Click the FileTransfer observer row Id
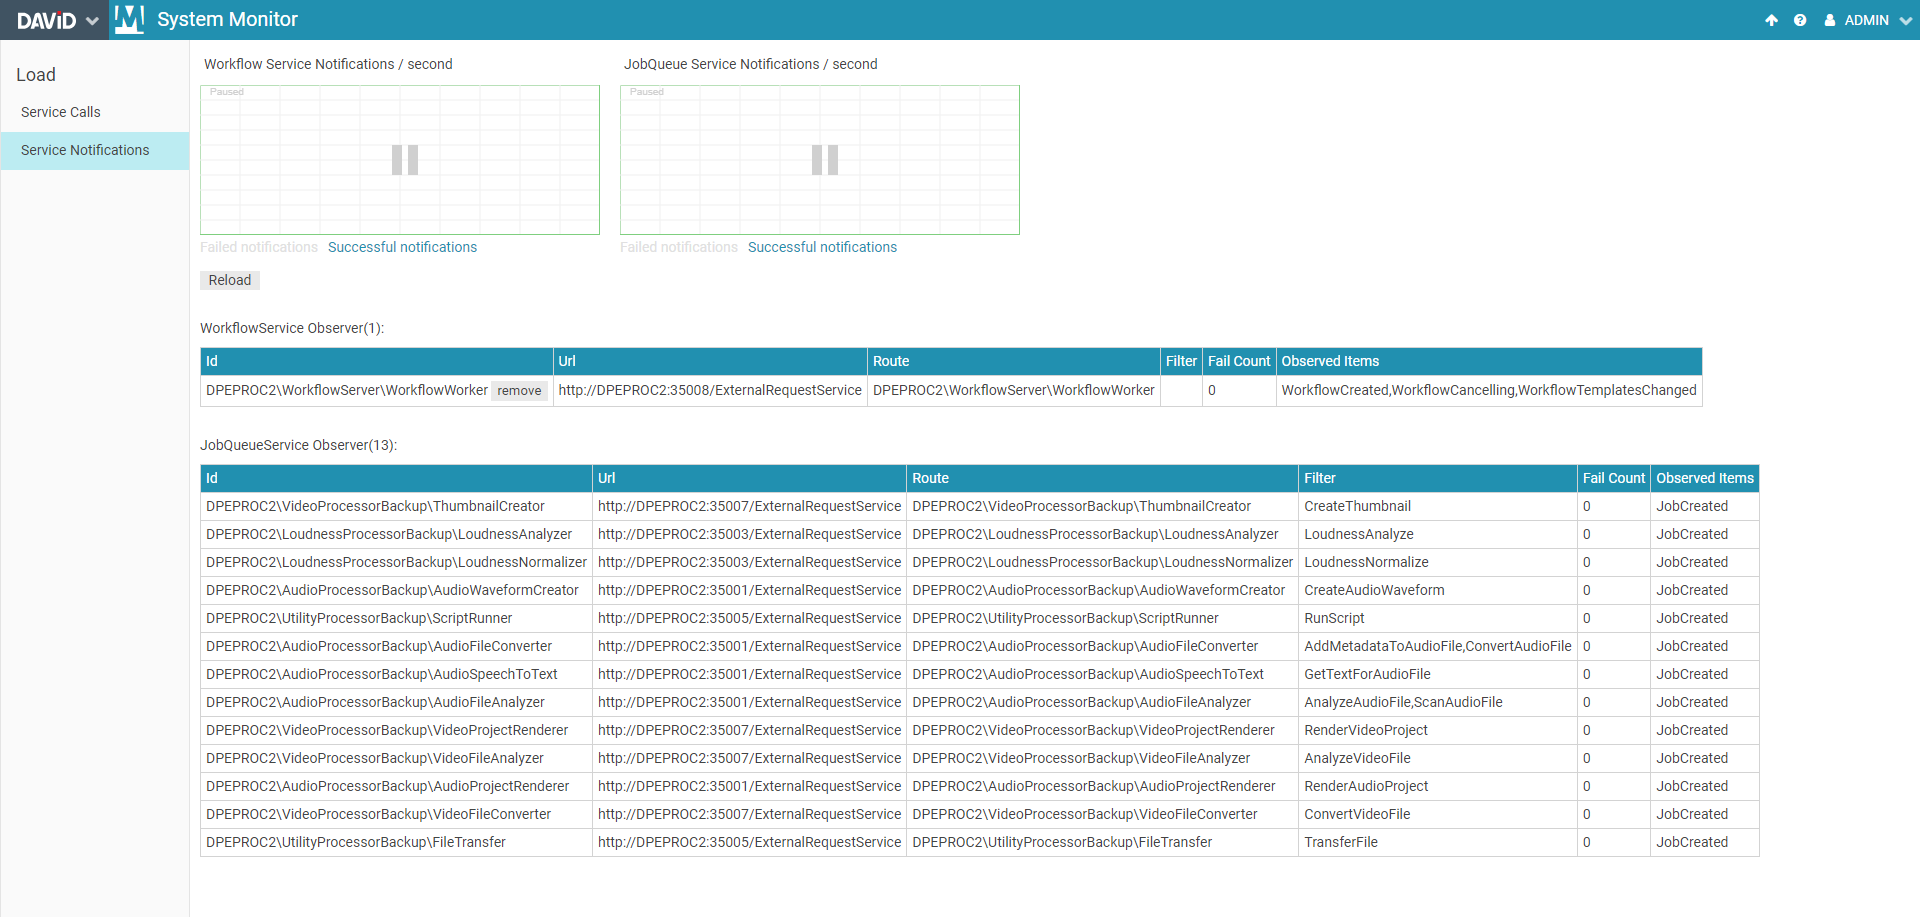Viewport: 1920px width, 917px height. 356,842
